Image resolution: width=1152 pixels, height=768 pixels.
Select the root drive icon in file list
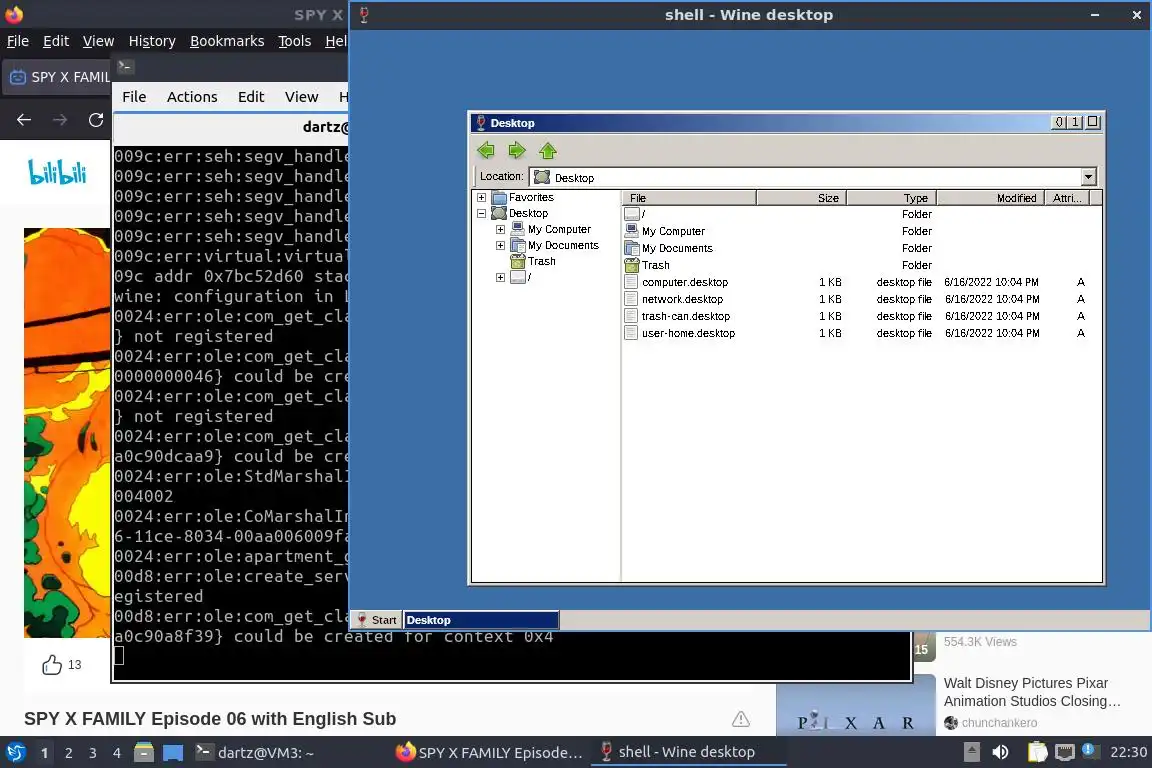point(631,214)
